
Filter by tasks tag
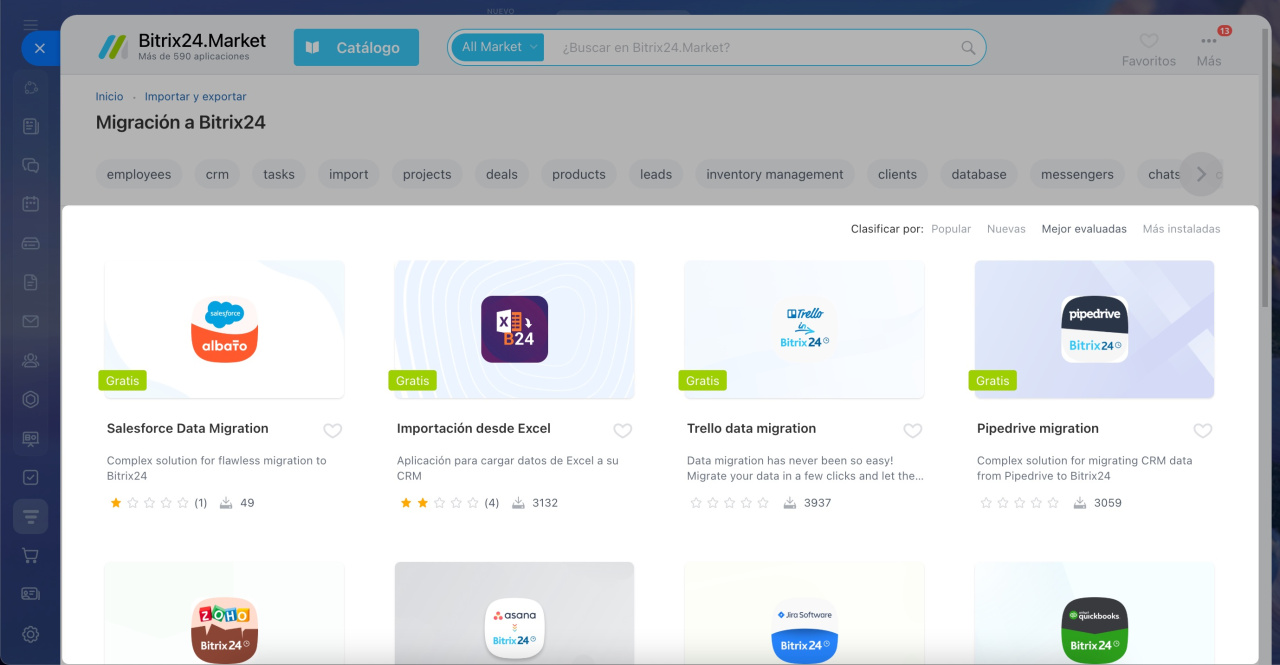279,174
